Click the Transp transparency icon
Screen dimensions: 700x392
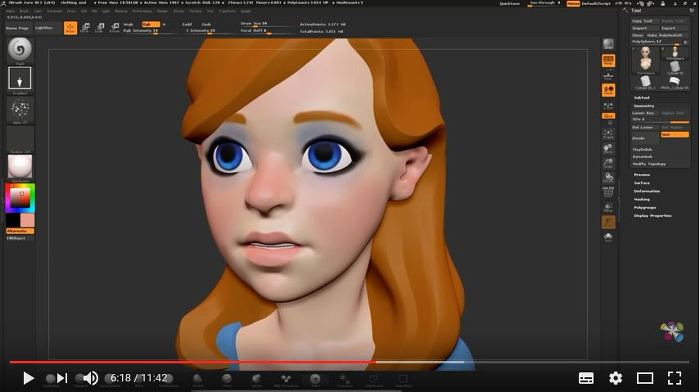(608, 207)
